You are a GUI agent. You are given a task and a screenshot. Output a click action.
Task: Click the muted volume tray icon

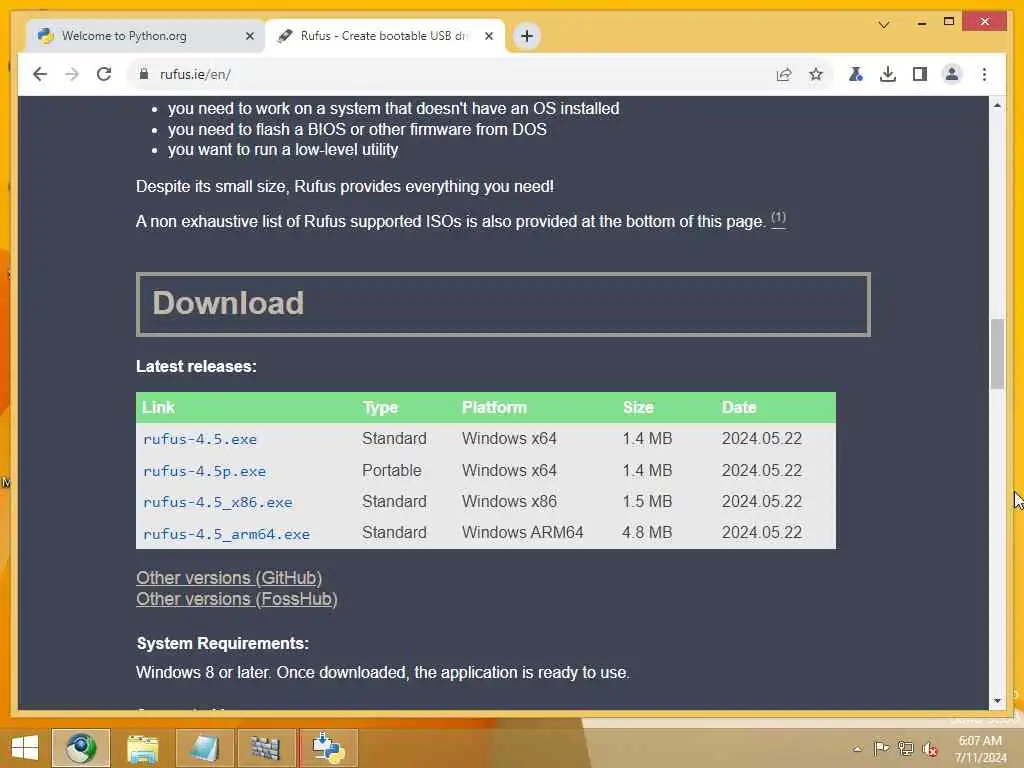tap(930, 749)
